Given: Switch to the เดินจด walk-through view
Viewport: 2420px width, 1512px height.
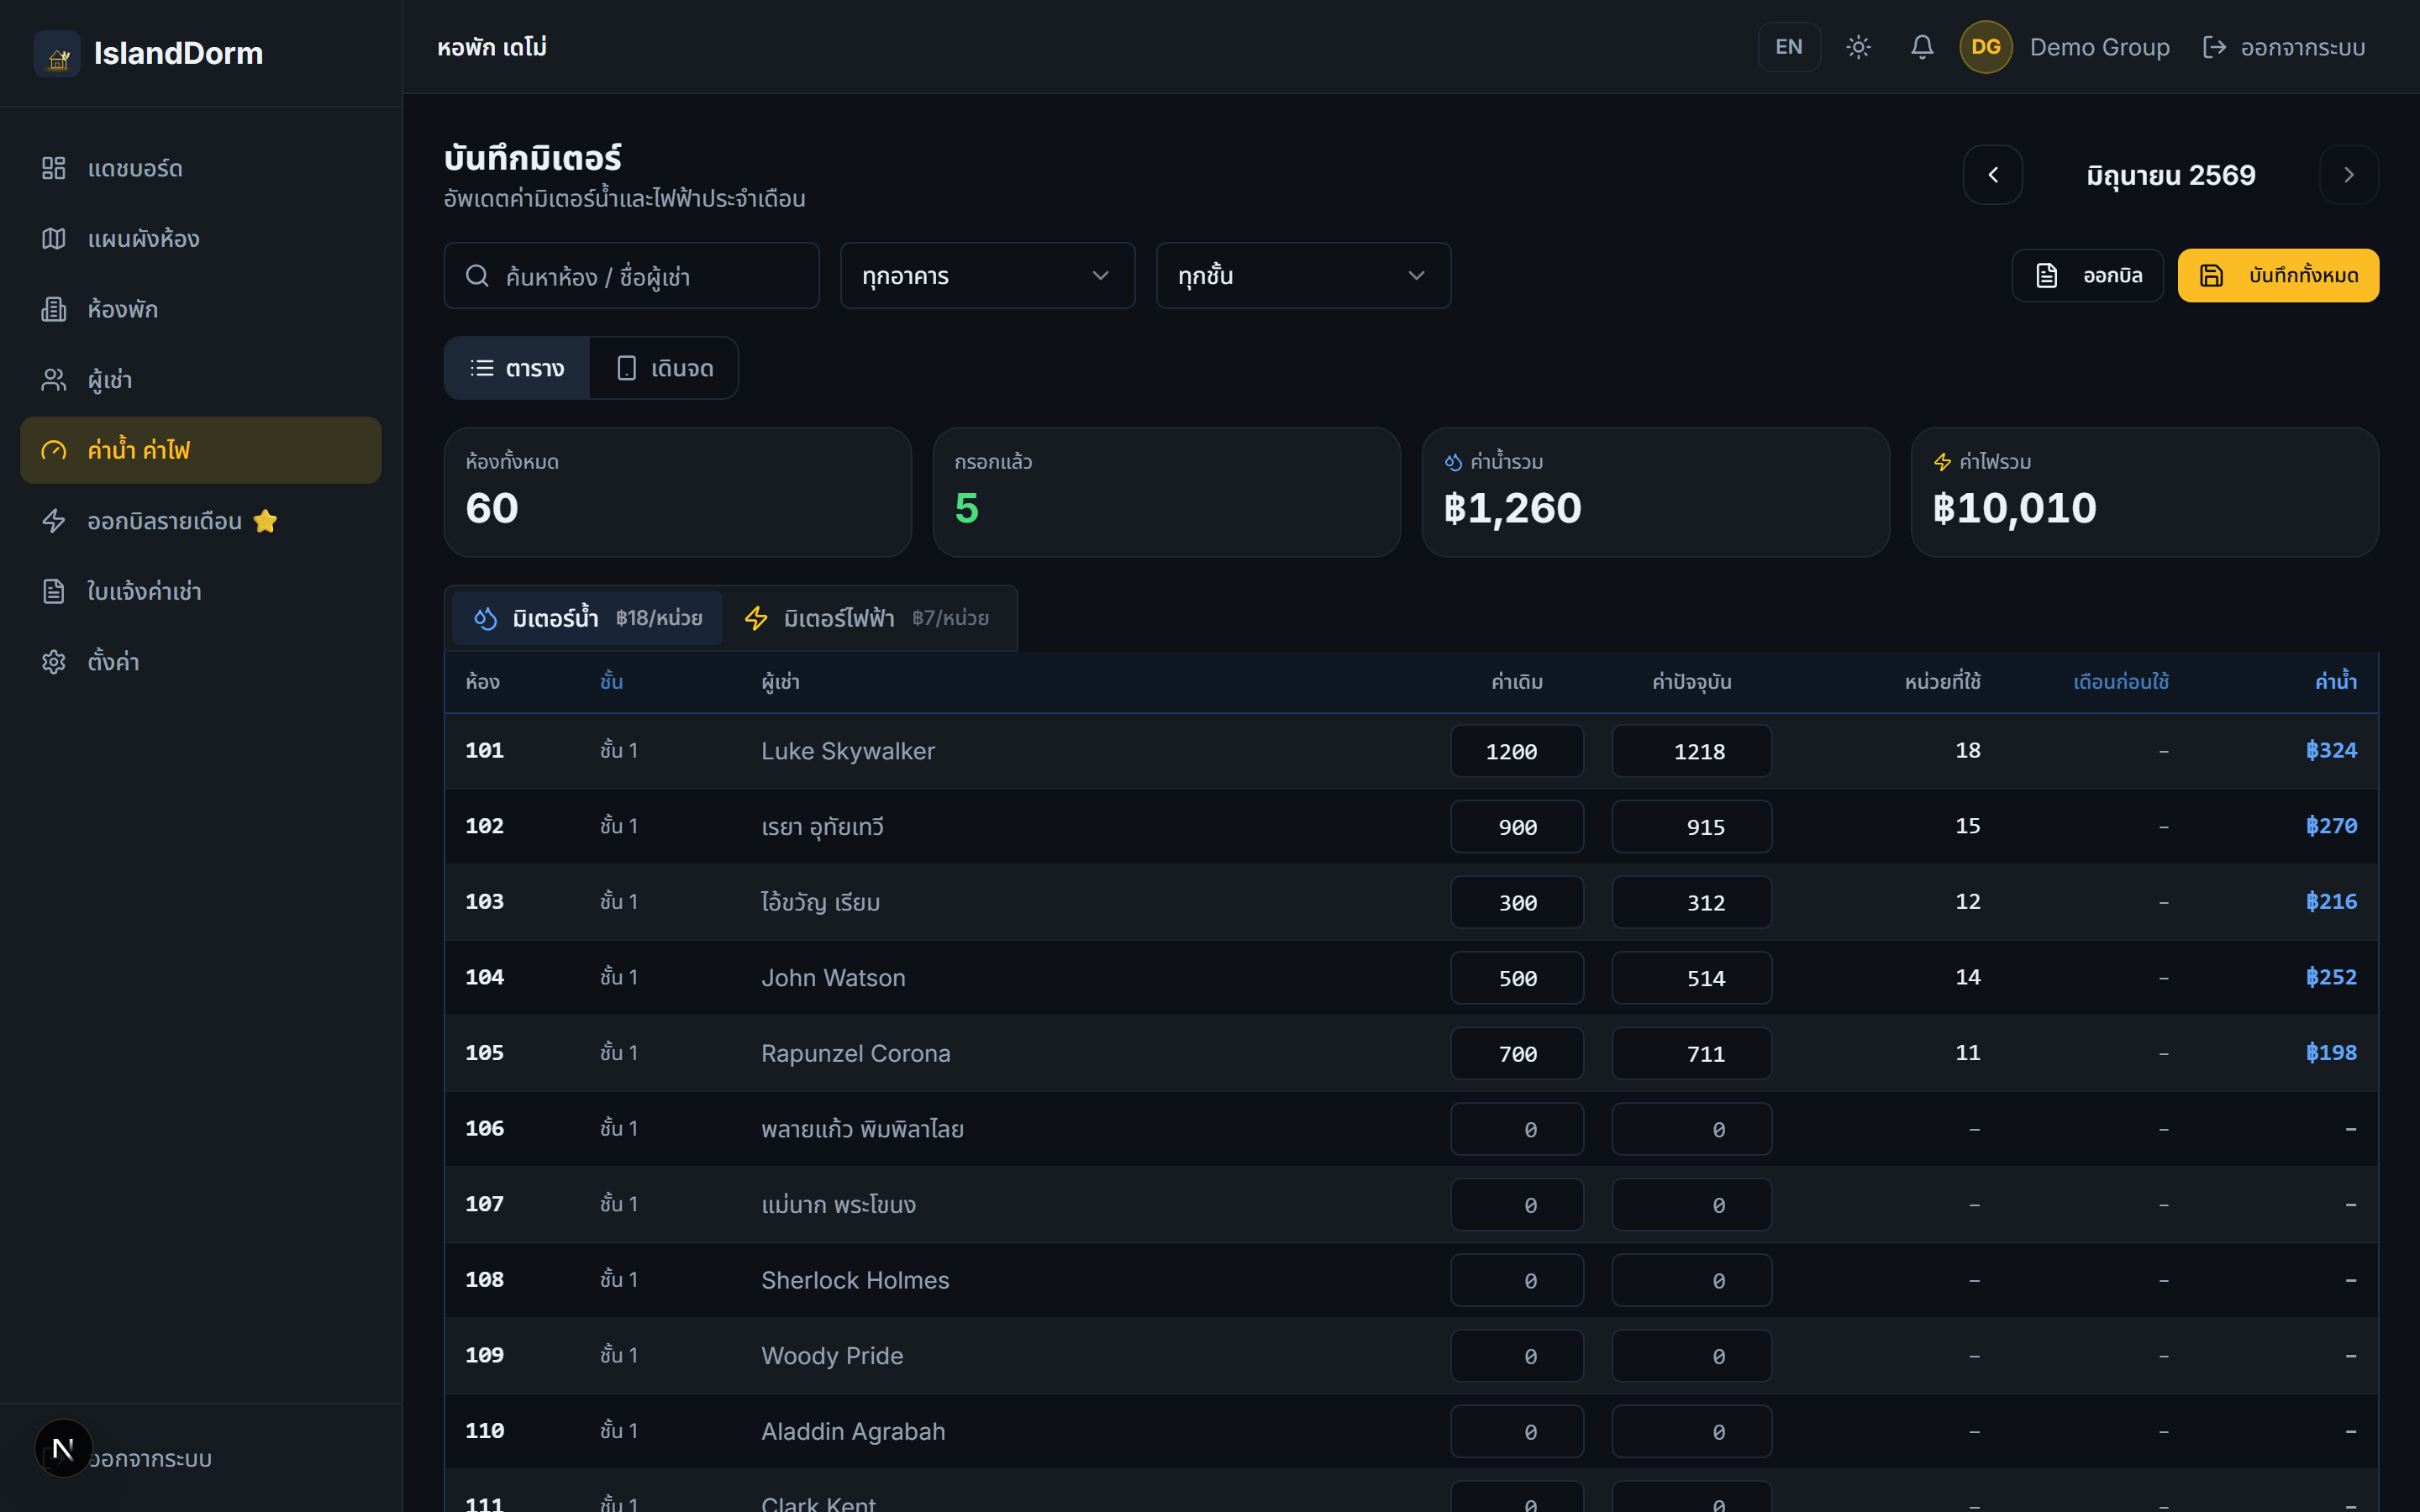Looking at the screenshot, I should [664, 368].
